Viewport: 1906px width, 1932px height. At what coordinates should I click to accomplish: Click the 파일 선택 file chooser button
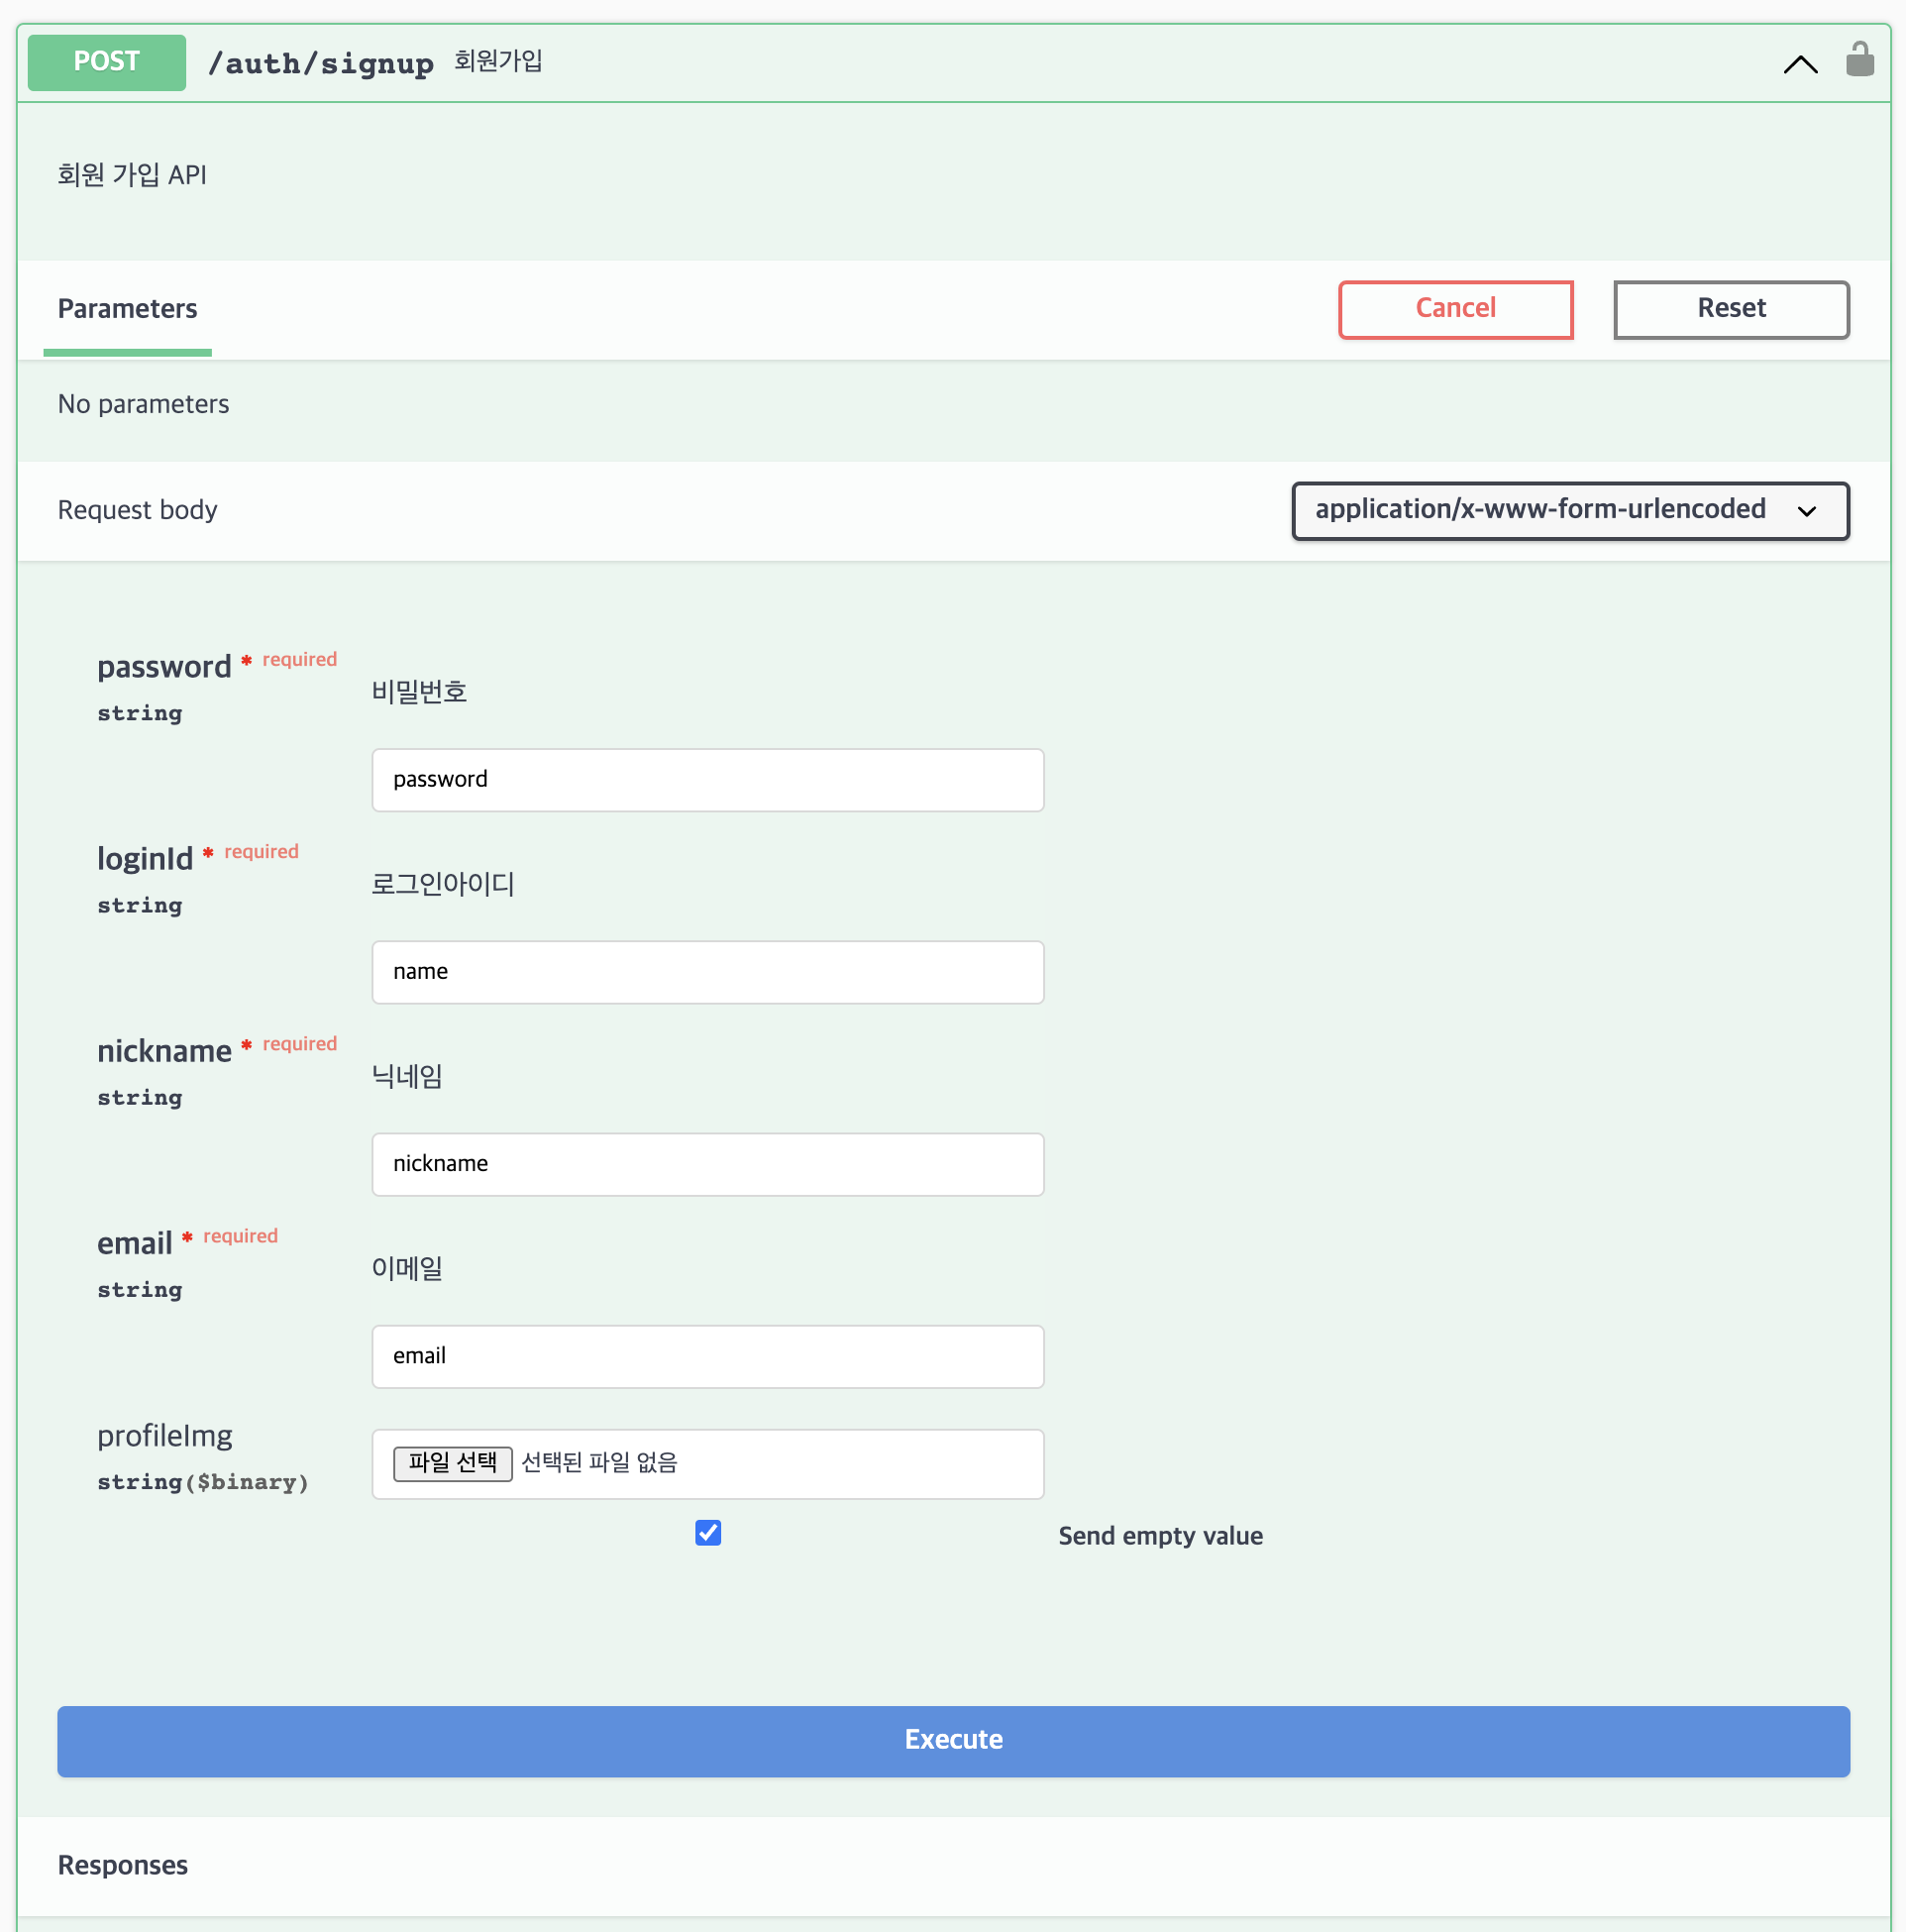452,1462
